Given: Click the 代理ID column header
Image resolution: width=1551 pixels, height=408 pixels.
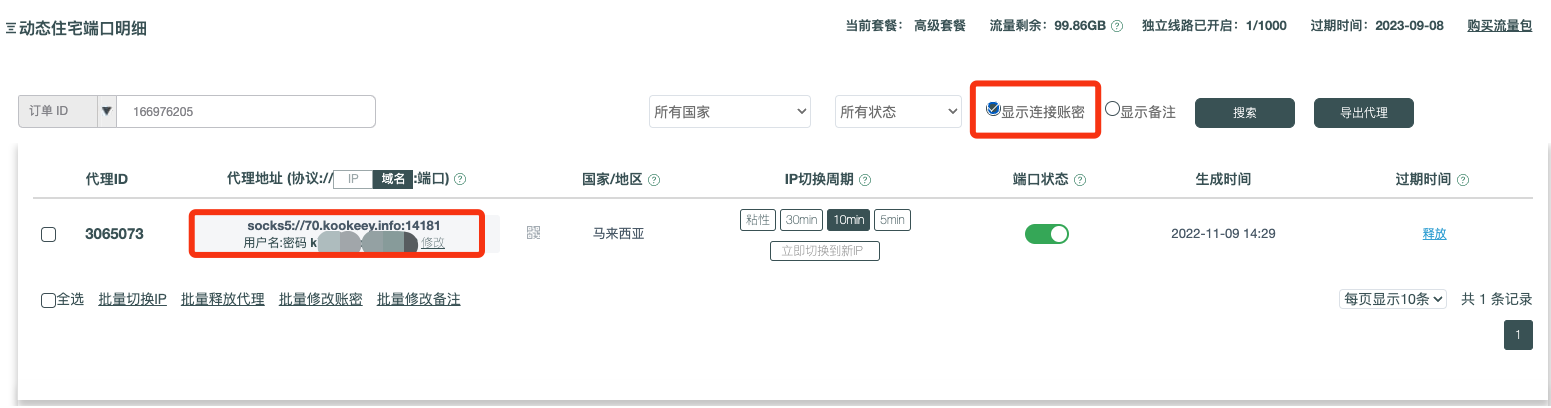Looking at the screenshot, I should 107,180.
